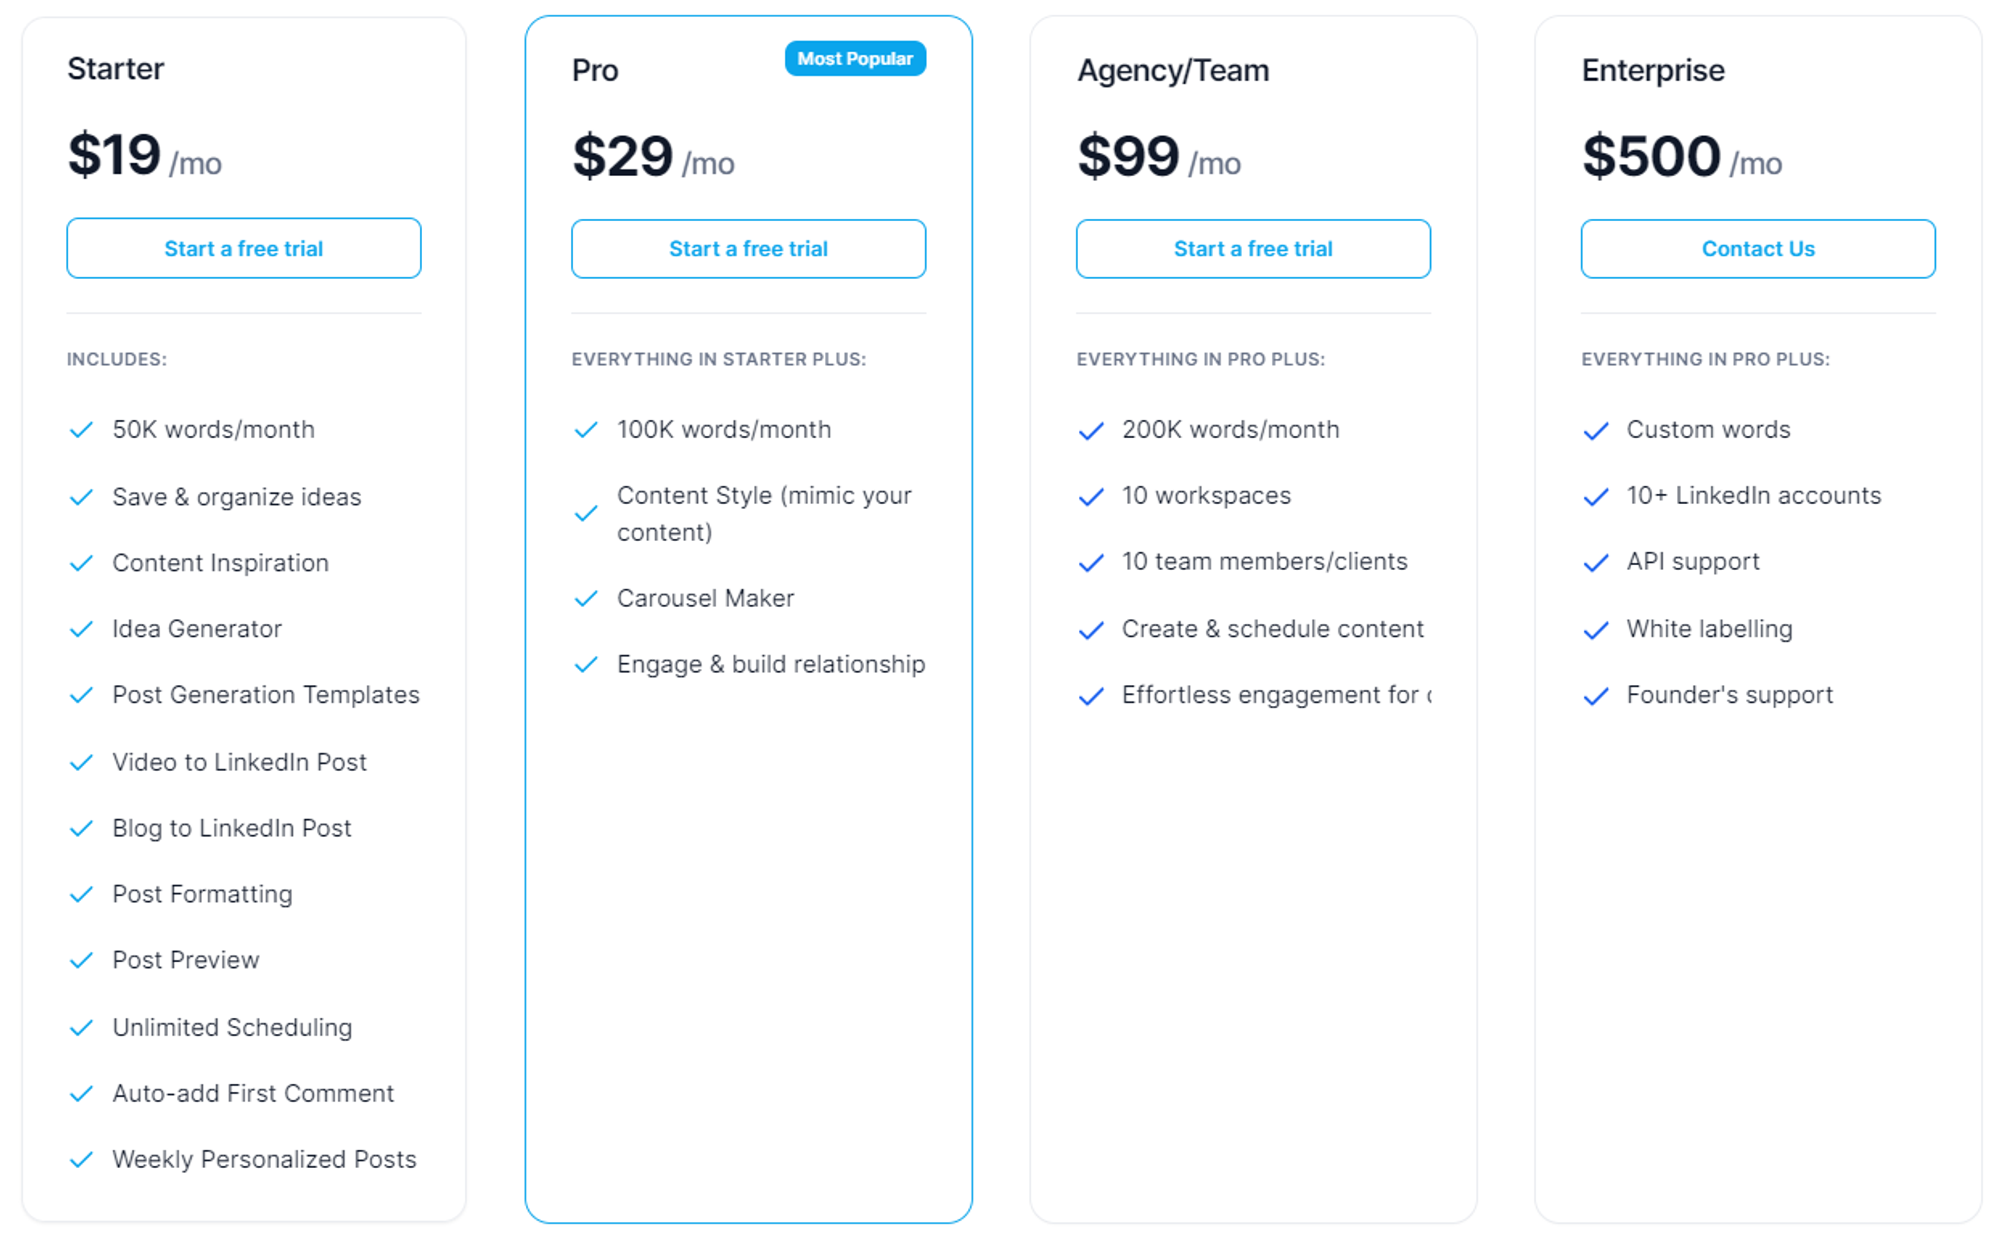
Task: Start the Agency/Team free trial
Action: coord(1253,249)
